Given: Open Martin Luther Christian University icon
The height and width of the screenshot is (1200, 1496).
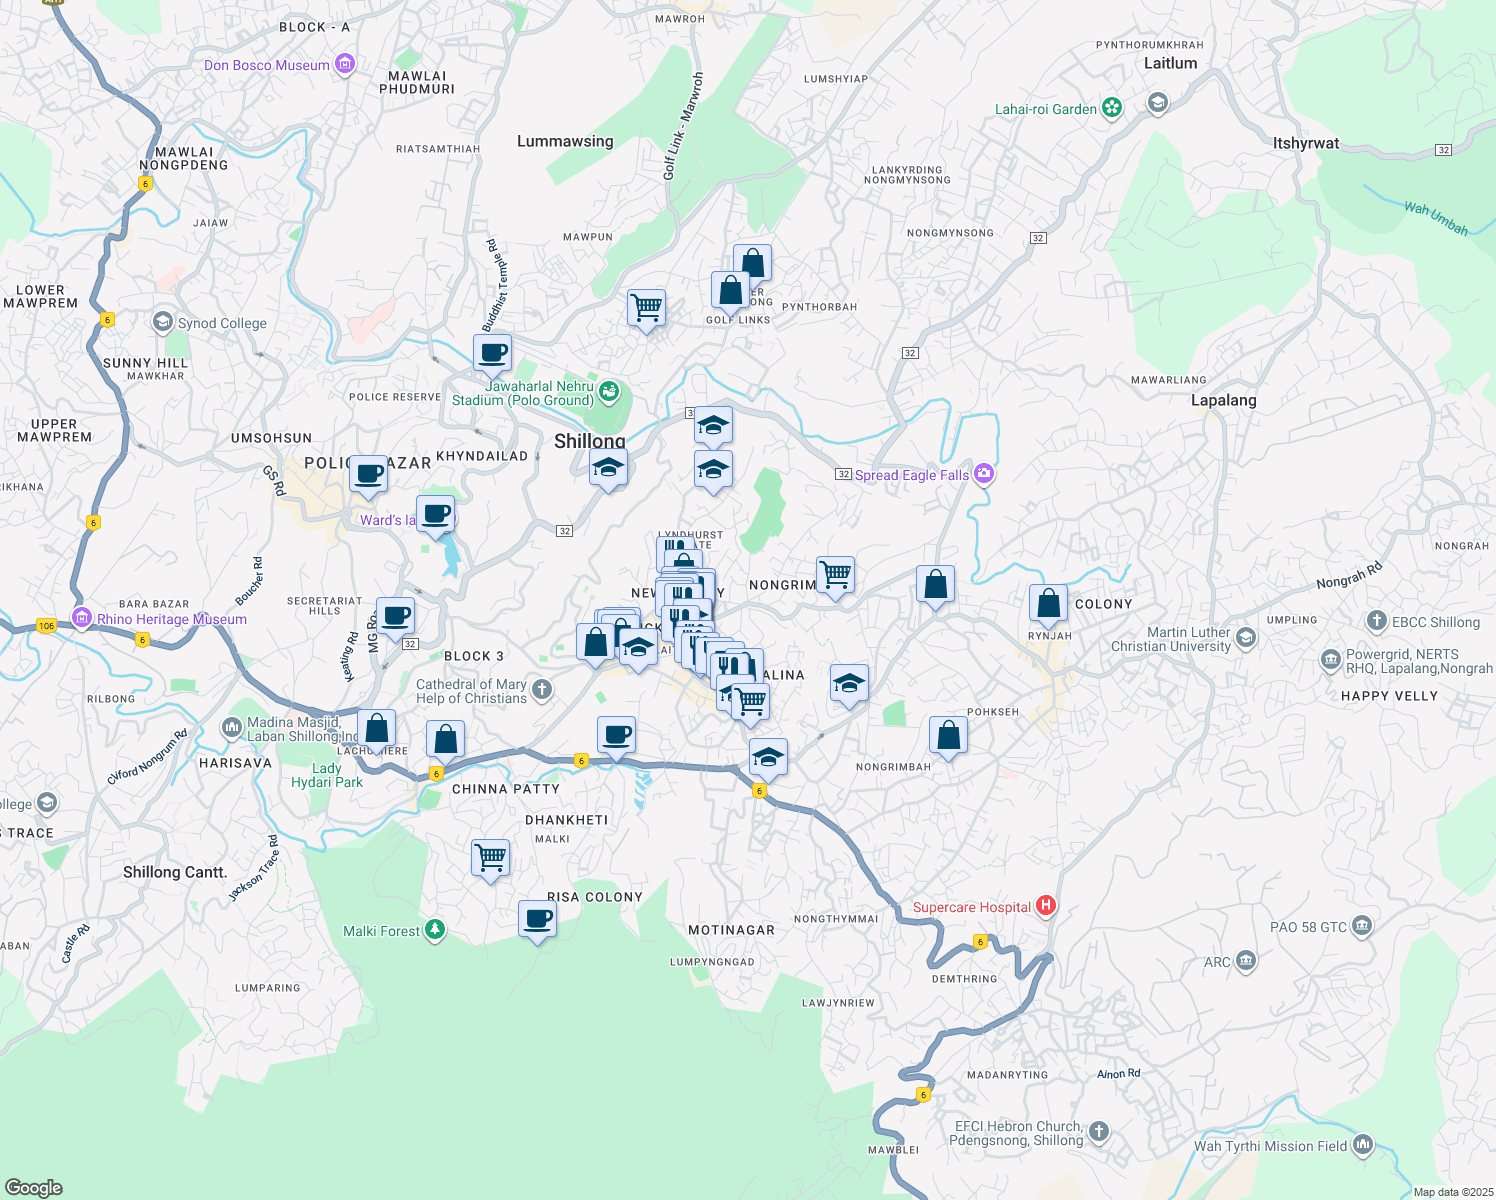Looking at the screenshot, I should [x=1246, y=637].
